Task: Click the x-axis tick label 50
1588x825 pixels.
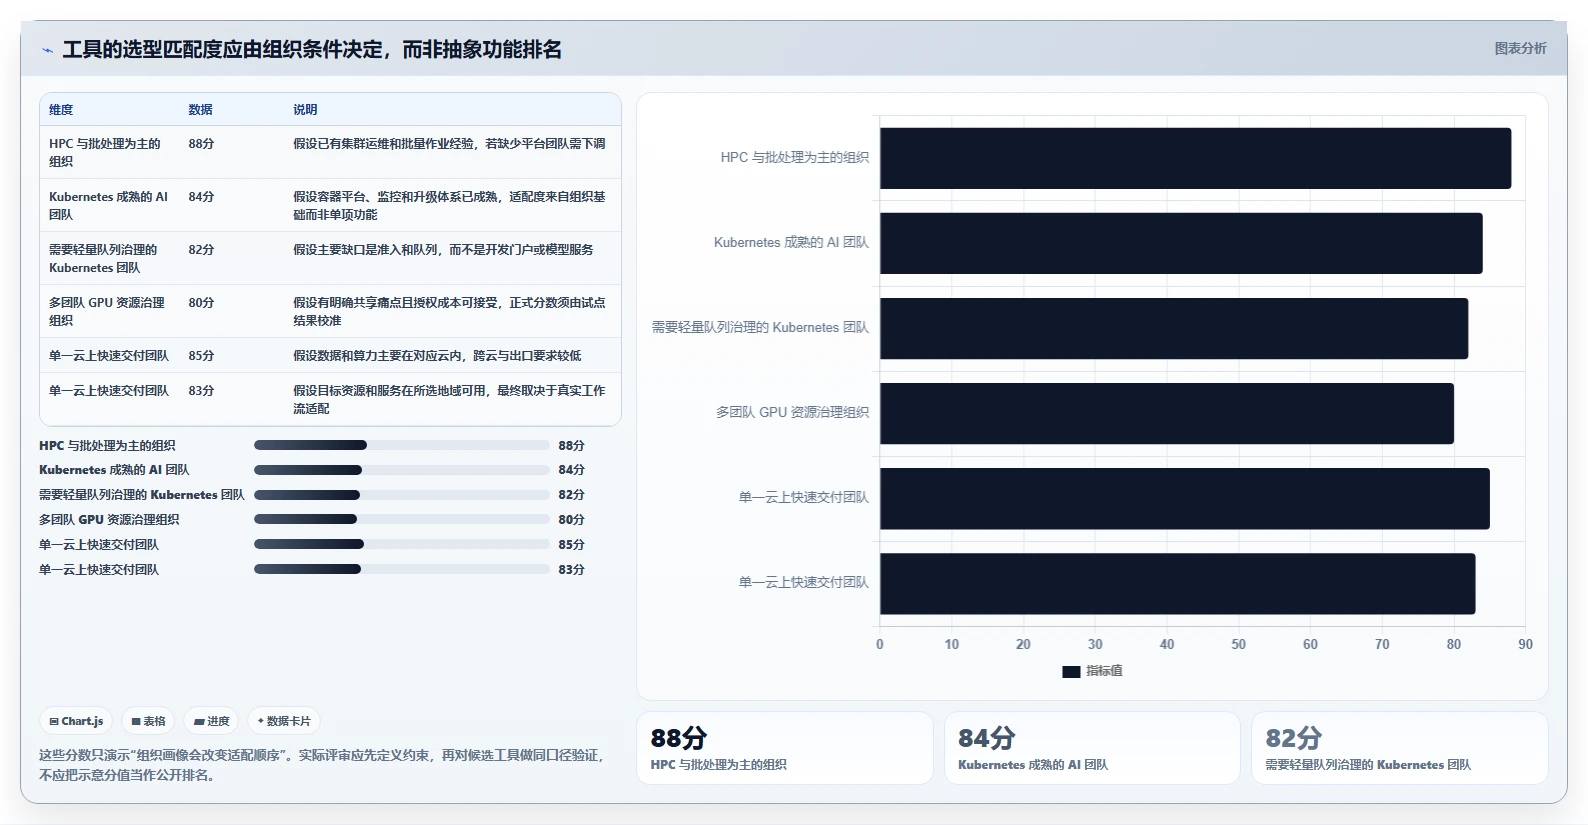Action: click(x=1239, y=645)
